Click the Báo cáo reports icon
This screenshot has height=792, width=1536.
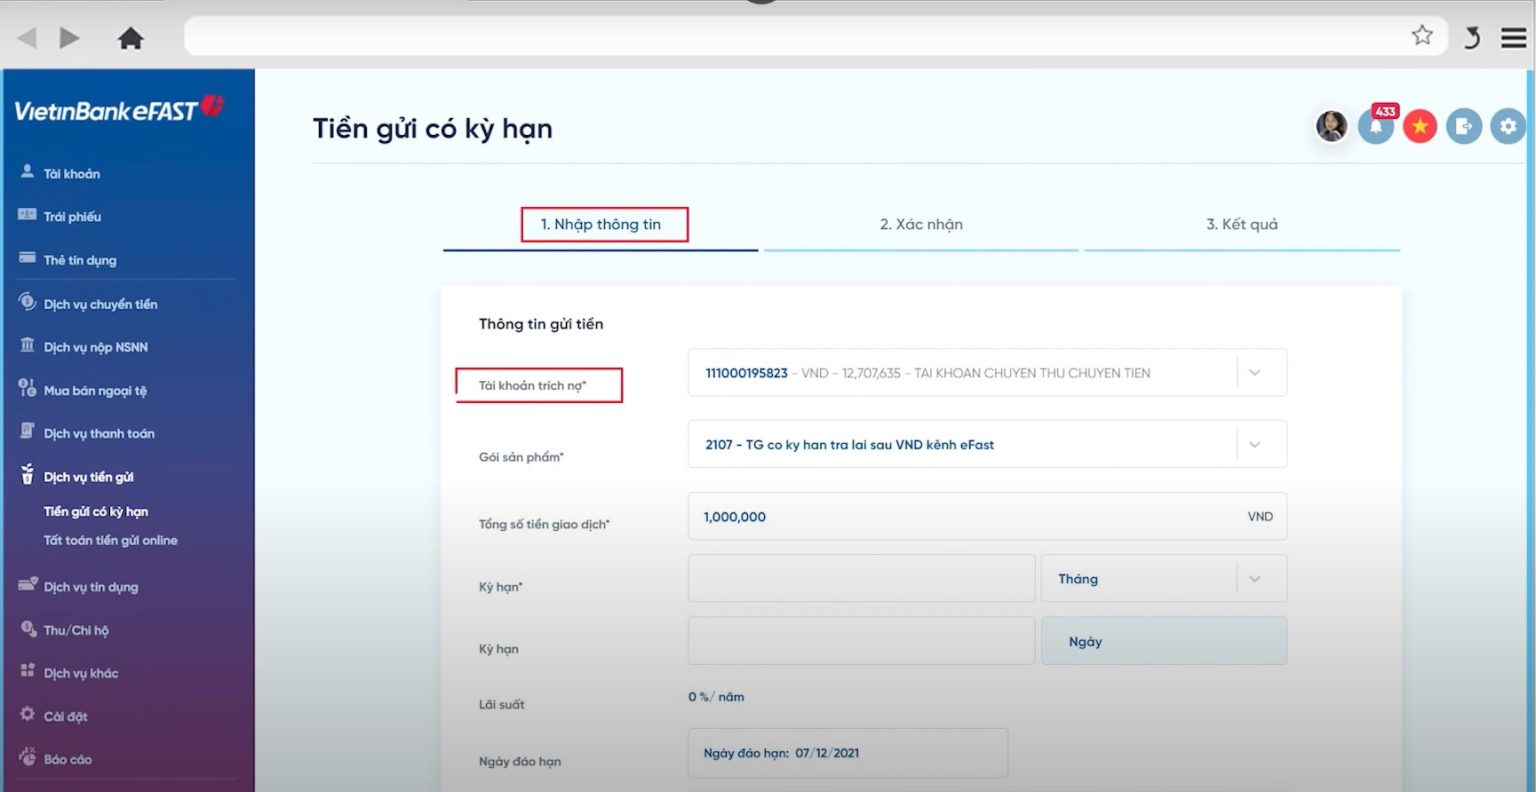(25, 758)
